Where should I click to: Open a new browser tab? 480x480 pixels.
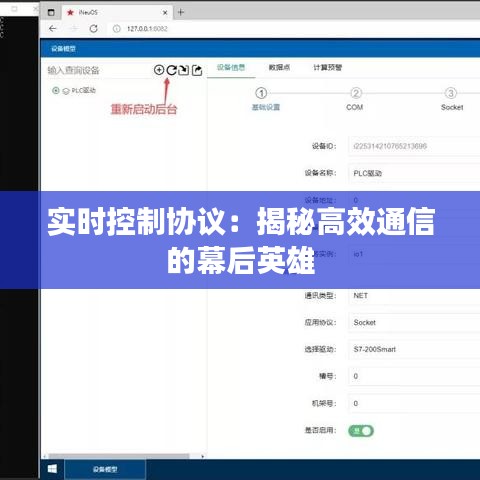181,12
